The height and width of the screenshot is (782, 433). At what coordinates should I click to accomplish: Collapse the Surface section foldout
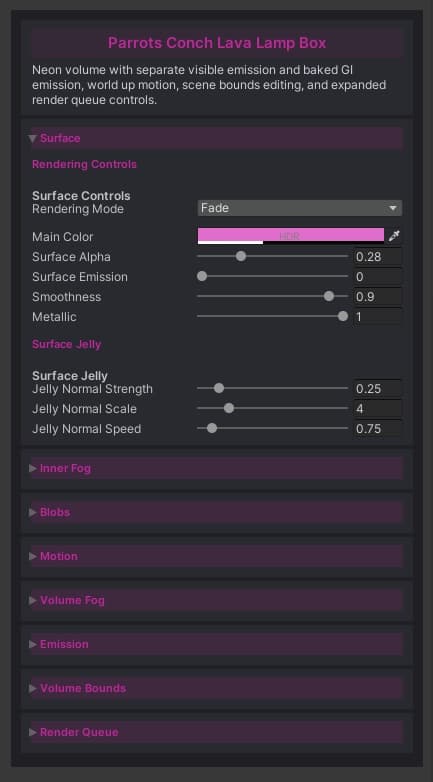pos(216,138)
